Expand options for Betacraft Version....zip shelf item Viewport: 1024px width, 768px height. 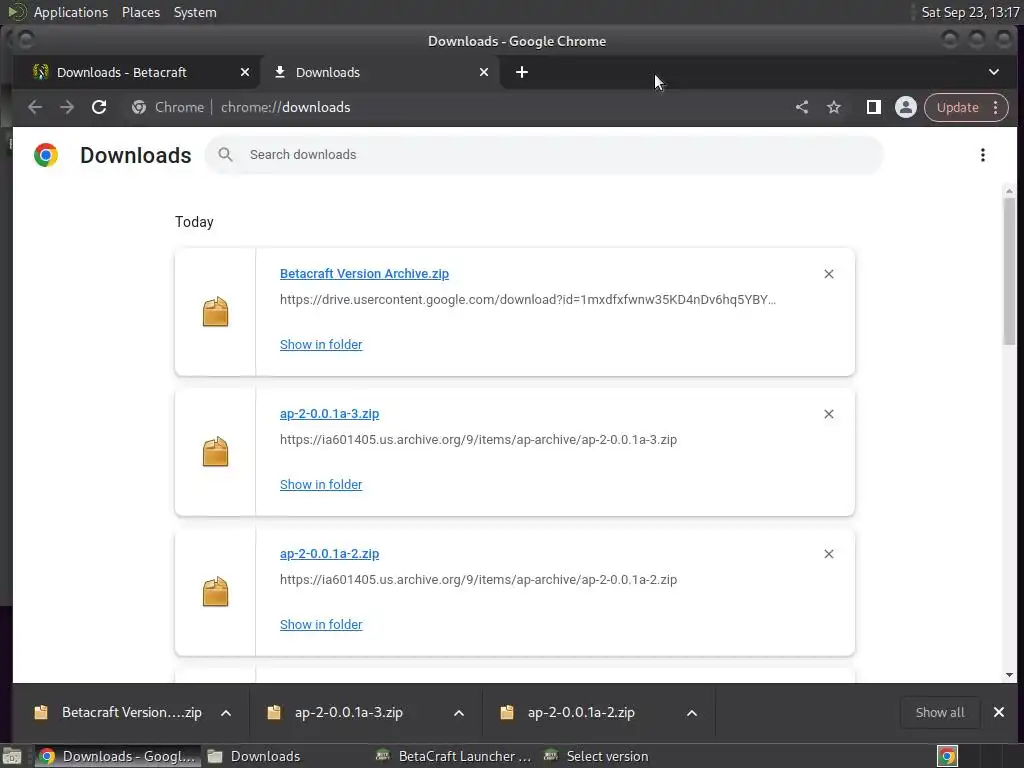point(226,712)
